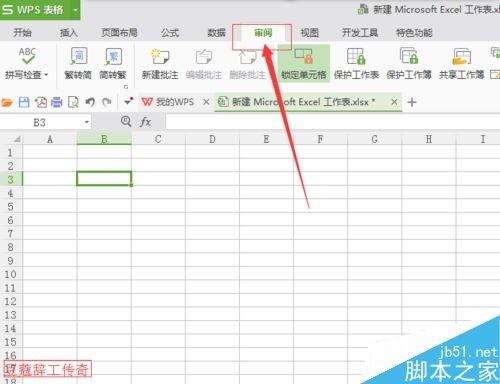Image resolution: width=500 pixels, height=384 pixels.
Task: Select row 10 header
Action: tap(11, 274)
